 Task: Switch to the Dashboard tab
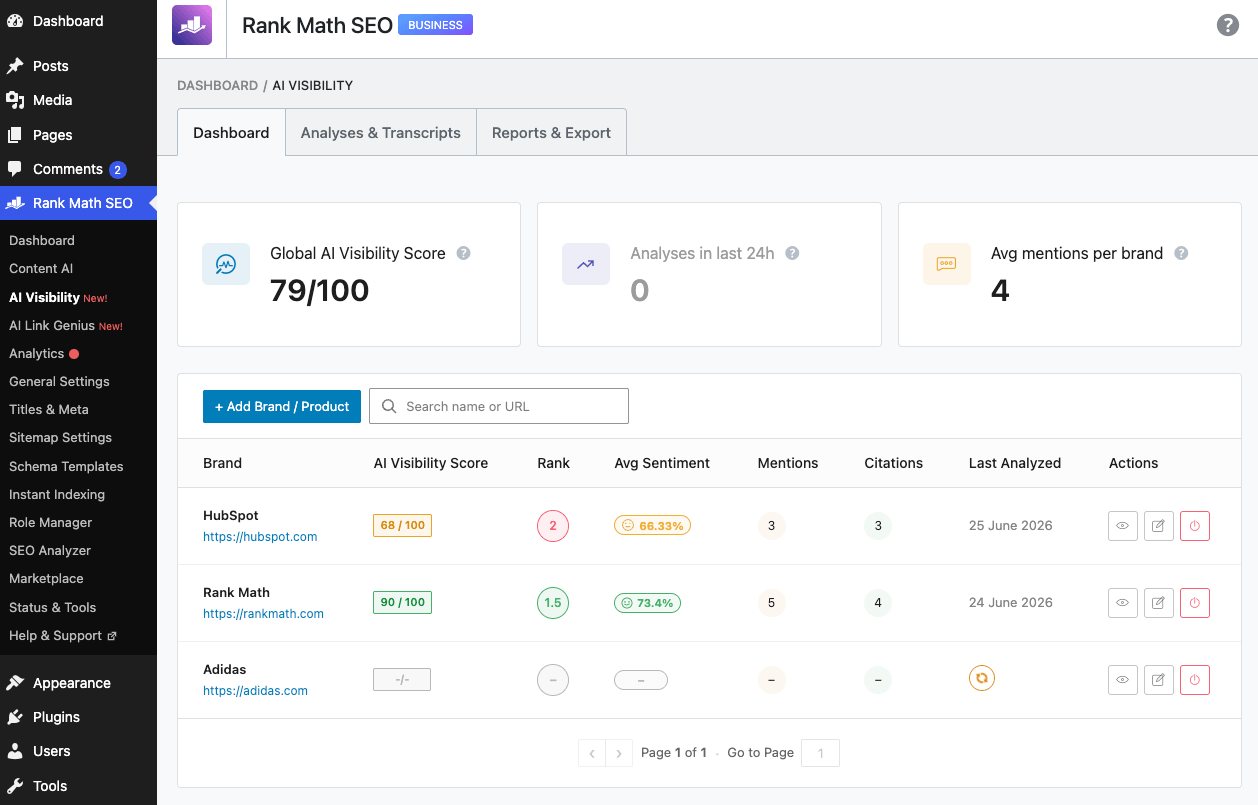231,133
